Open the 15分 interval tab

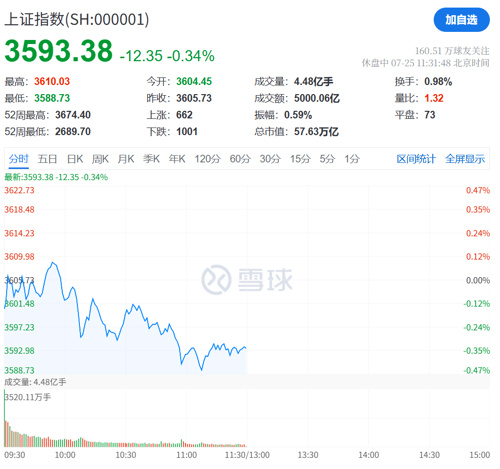point(300,159)
